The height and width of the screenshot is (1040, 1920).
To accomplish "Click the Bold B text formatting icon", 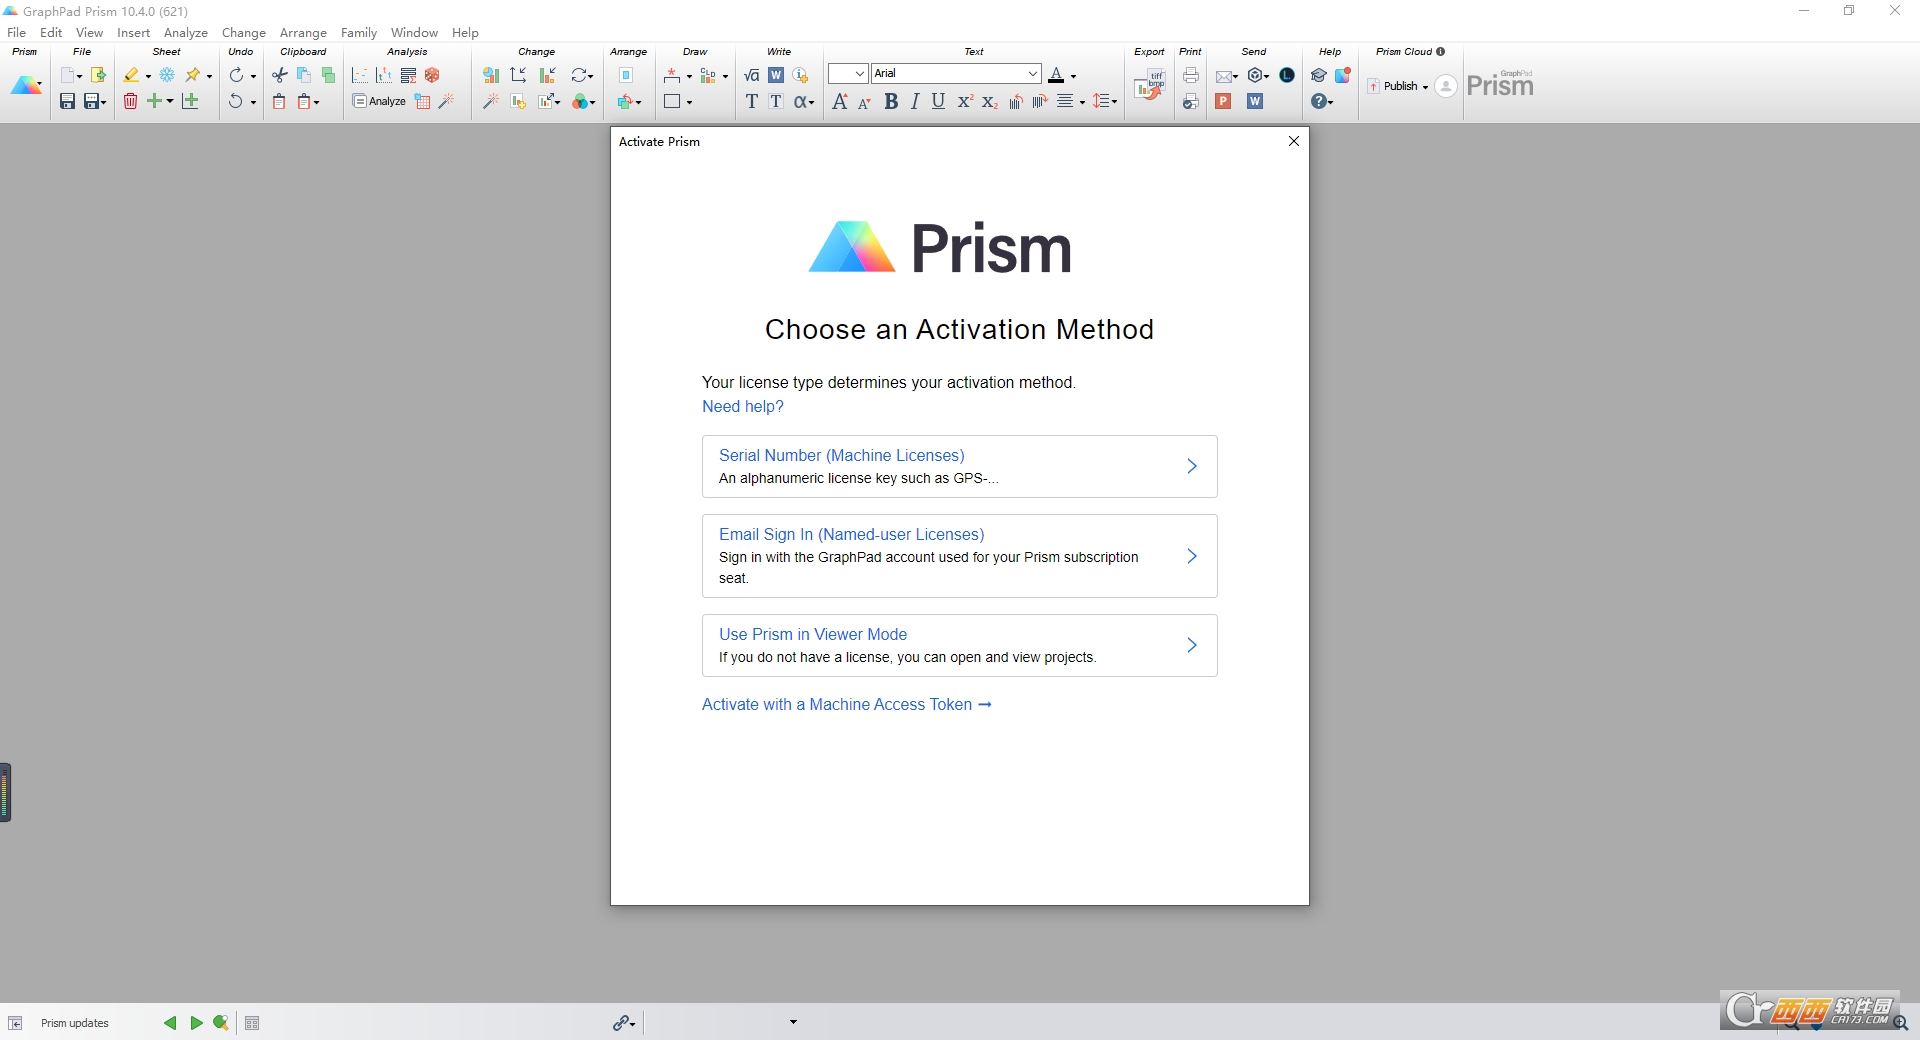I will tap(891, 101).
